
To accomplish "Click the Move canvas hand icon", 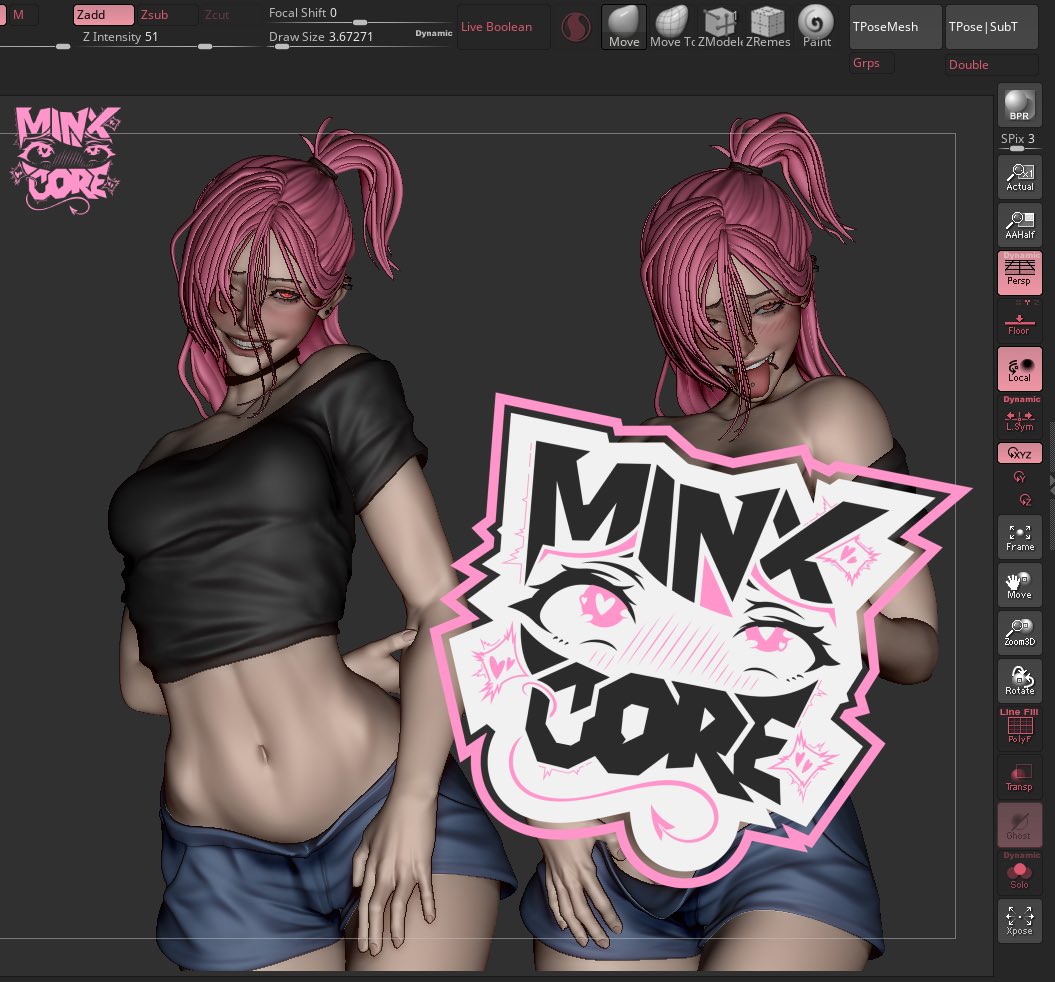I will 1019,585.
